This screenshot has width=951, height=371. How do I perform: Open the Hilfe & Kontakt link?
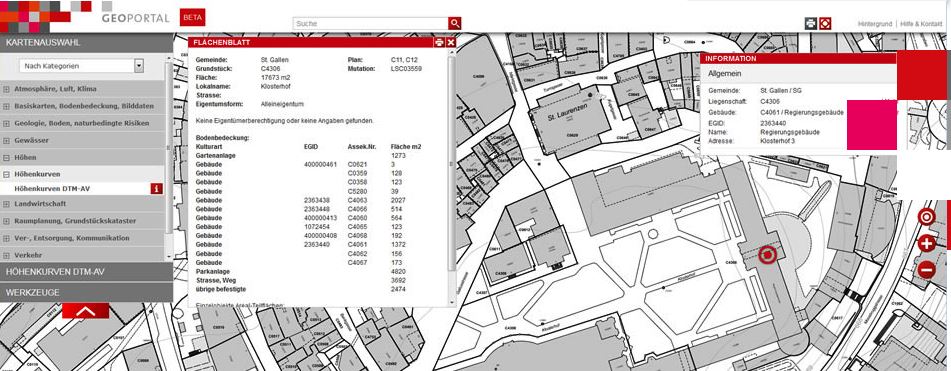point(921,24)
